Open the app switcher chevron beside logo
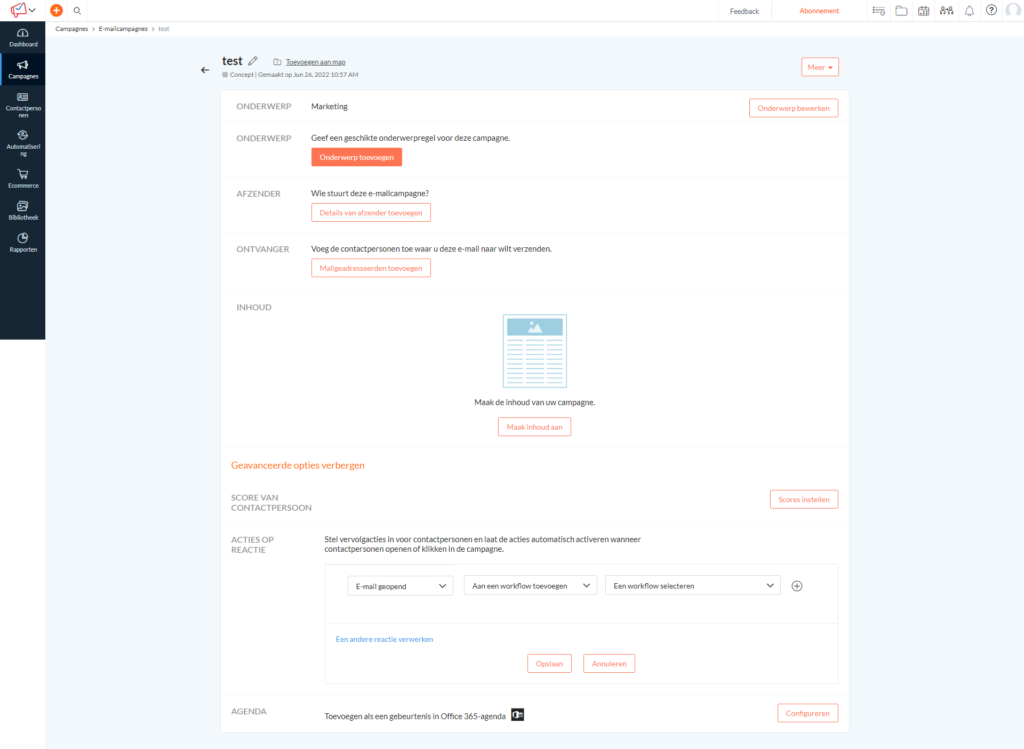The width and height of the screenshot is (1024, 749). tap(32, 10)
